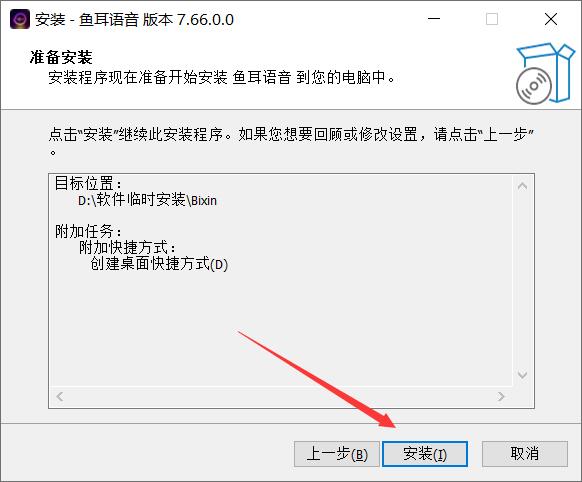
Task: Cancel setup with the 取消 button
Action: 525,454
